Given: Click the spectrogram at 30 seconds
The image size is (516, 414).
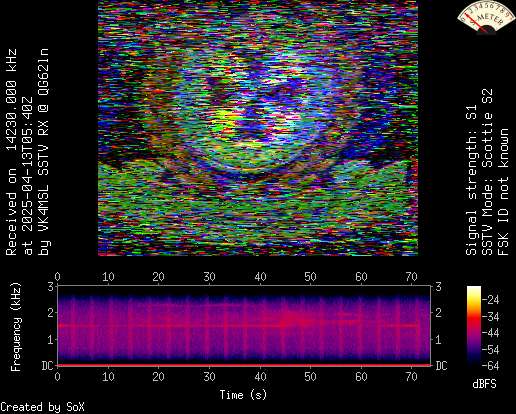Looking at the screenshot, I should [x=209, y=325].
